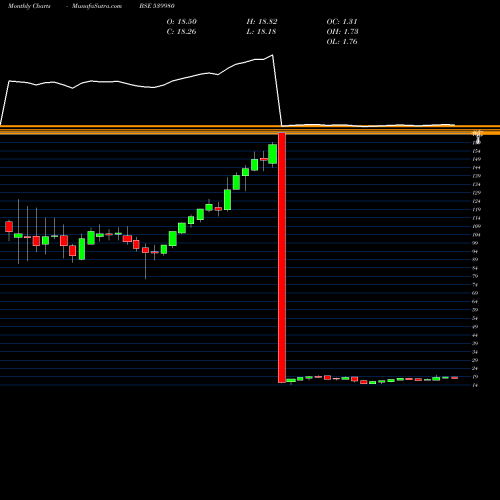Click the 119 price axis label
Screen dimensions: 500x500
coord(477,210)
